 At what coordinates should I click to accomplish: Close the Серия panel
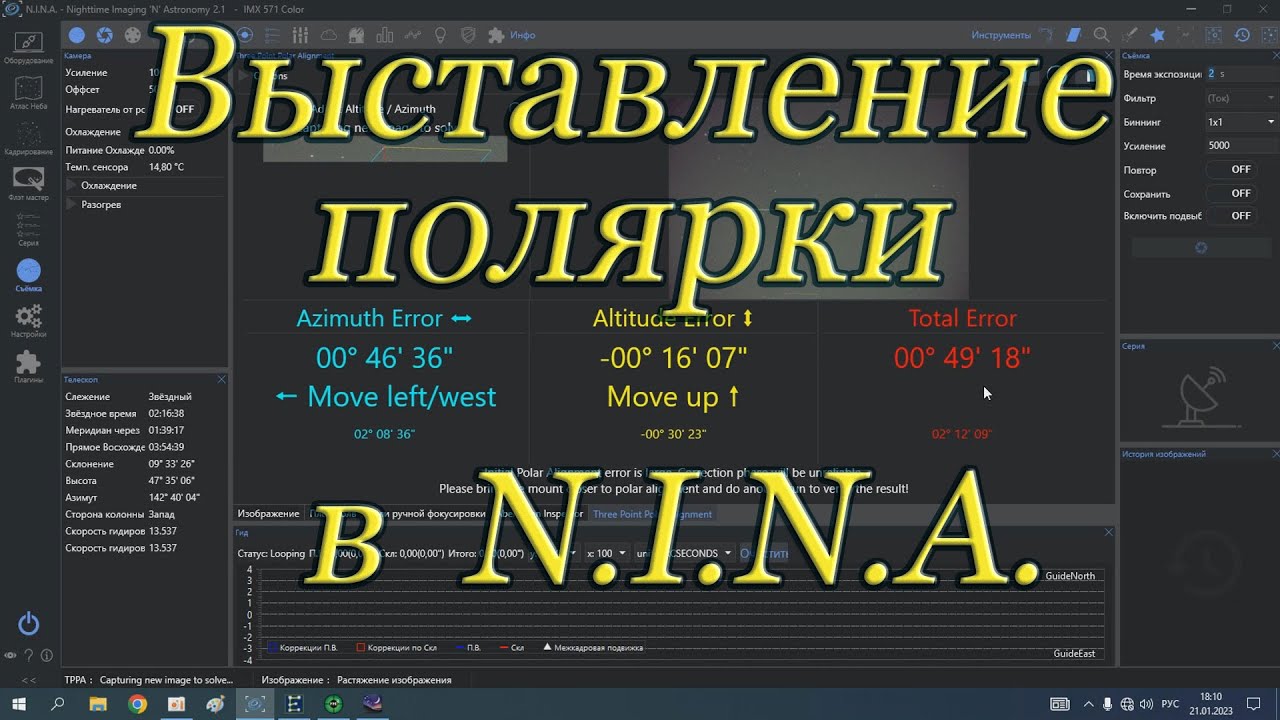click(1276, 346)
